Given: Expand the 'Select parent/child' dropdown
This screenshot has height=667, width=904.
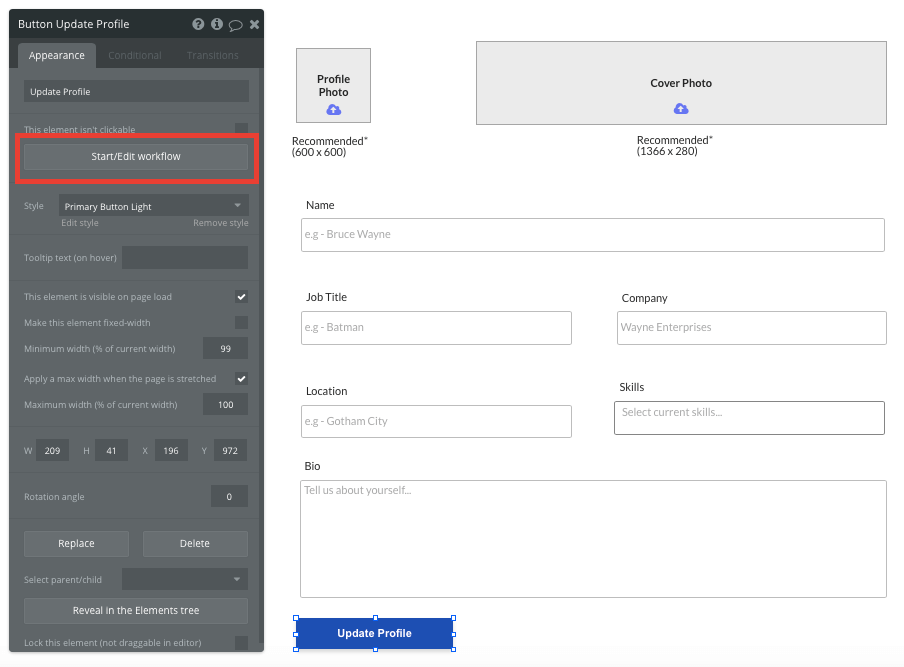Looking at the screenshot, I should [184, 578].
